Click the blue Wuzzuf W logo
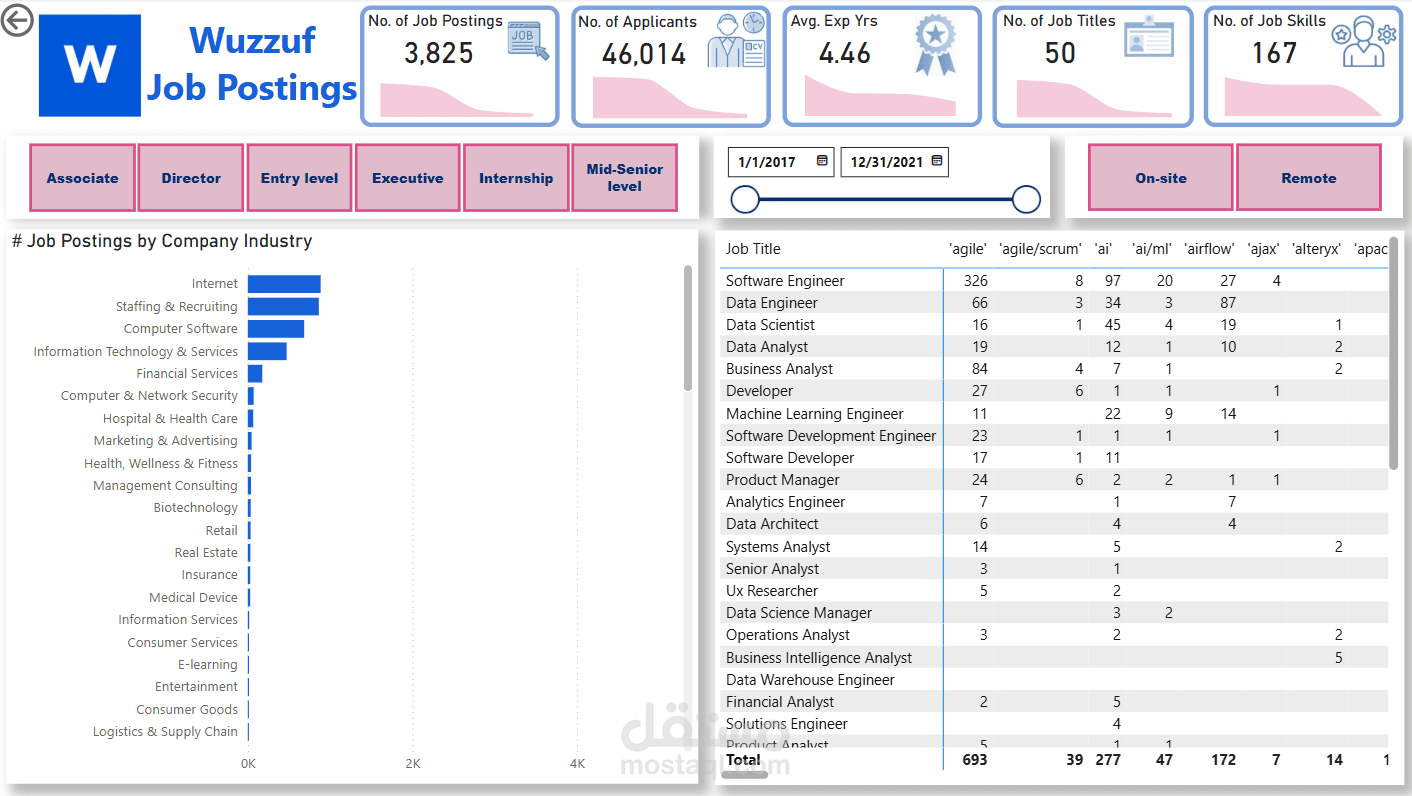1412x796 pixels. 90,65
